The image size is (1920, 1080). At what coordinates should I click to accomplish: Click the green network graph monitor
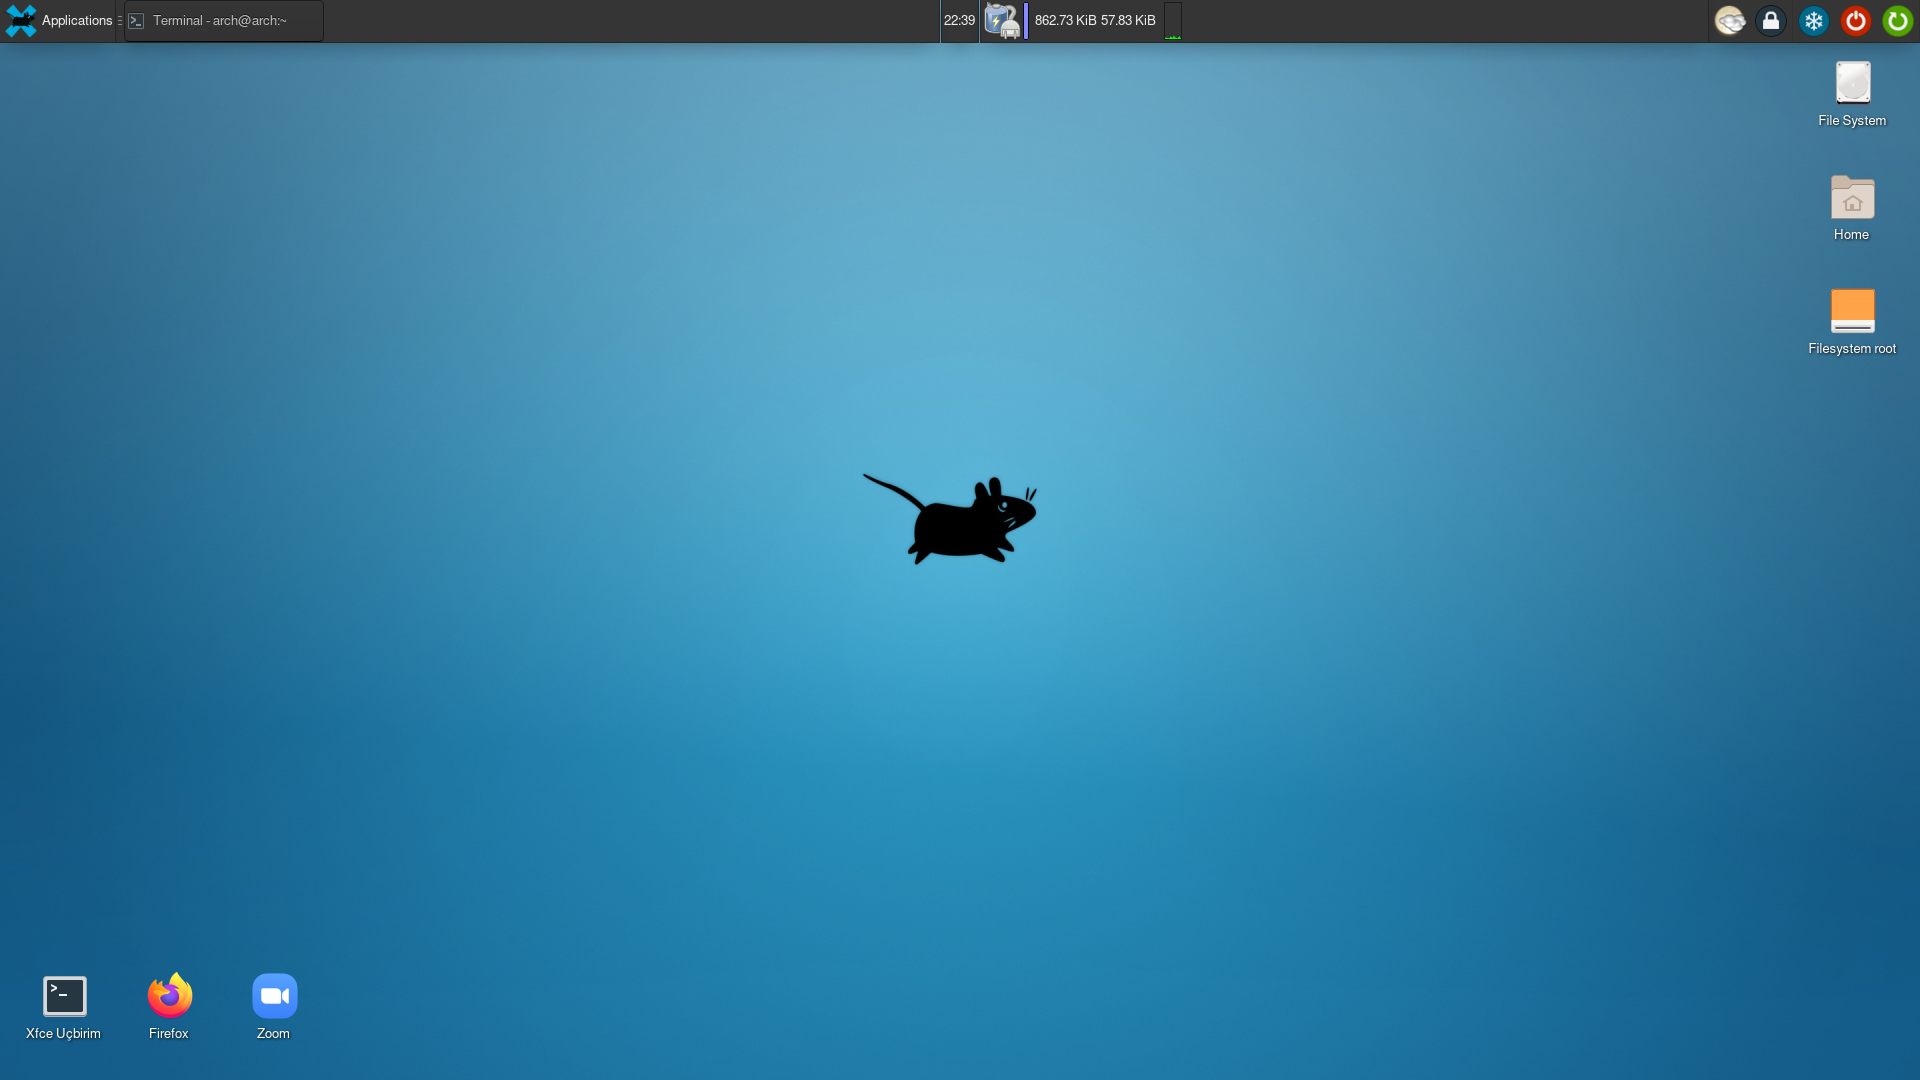(x=1173, y=21)
